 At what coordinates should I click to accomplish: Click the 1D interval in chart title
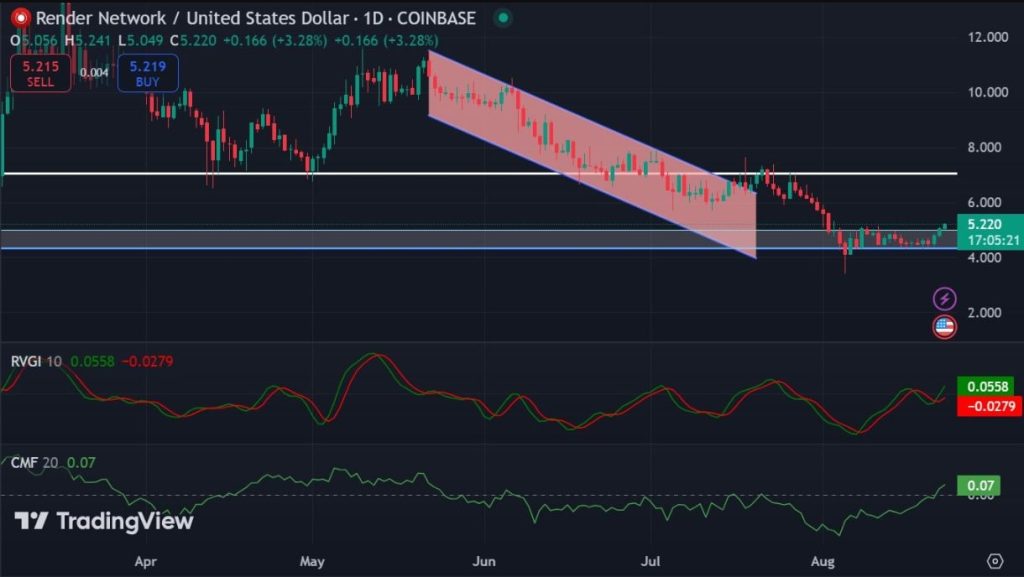coord(373,18)
